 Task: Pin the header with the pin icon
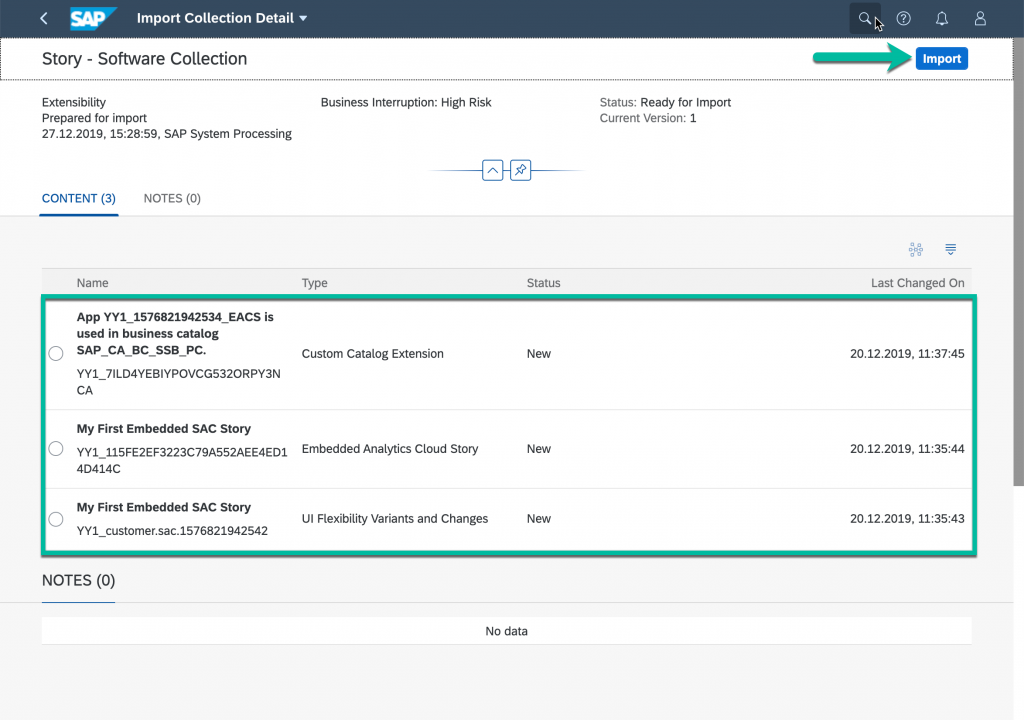tap(520, 171)
